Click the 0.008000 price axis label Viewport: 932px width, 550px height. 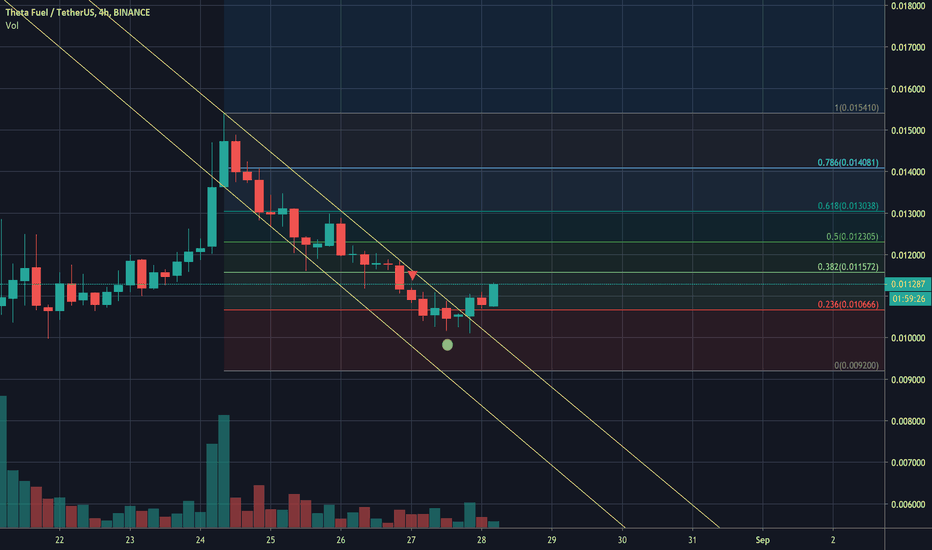coord(908,421)
